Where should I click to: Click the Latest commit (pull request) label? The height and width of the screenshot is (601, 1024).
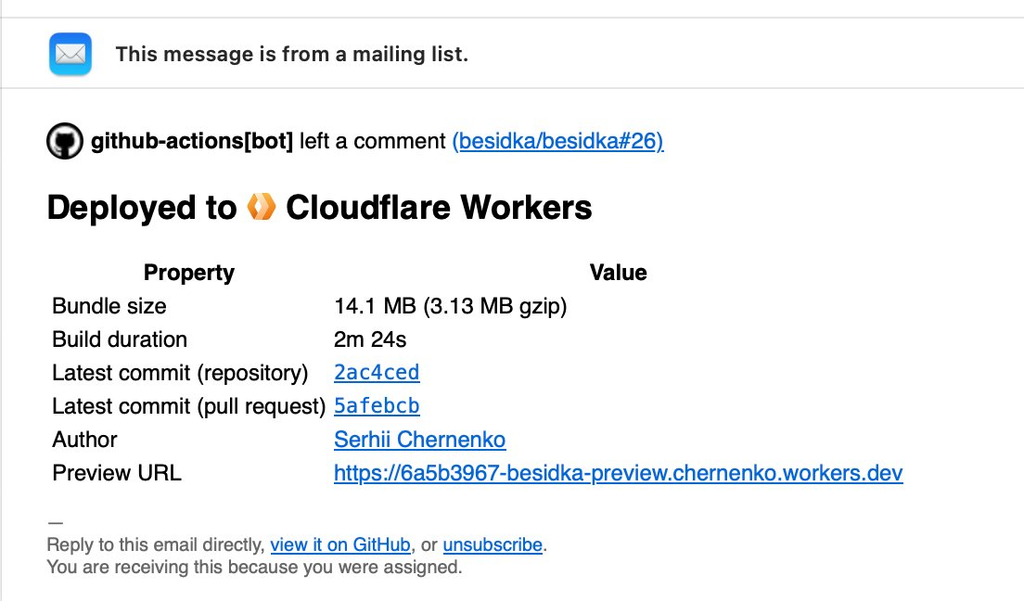tap(189, 406)
